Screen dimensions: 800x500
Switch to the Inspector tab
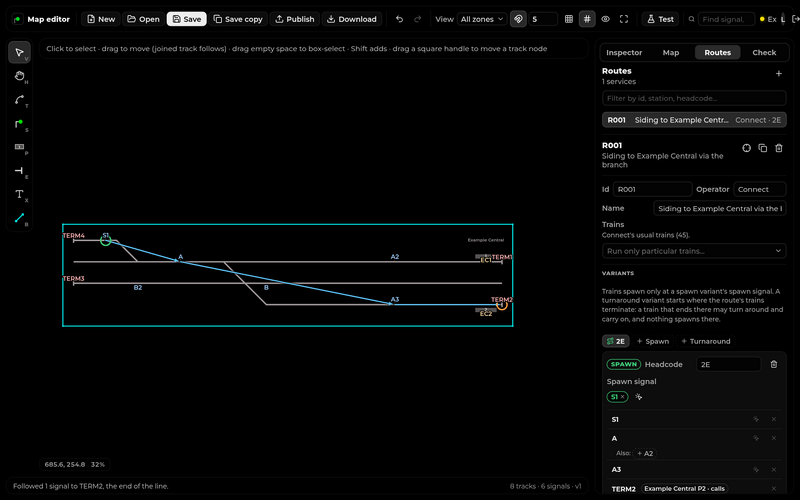(x=623, y=53)
